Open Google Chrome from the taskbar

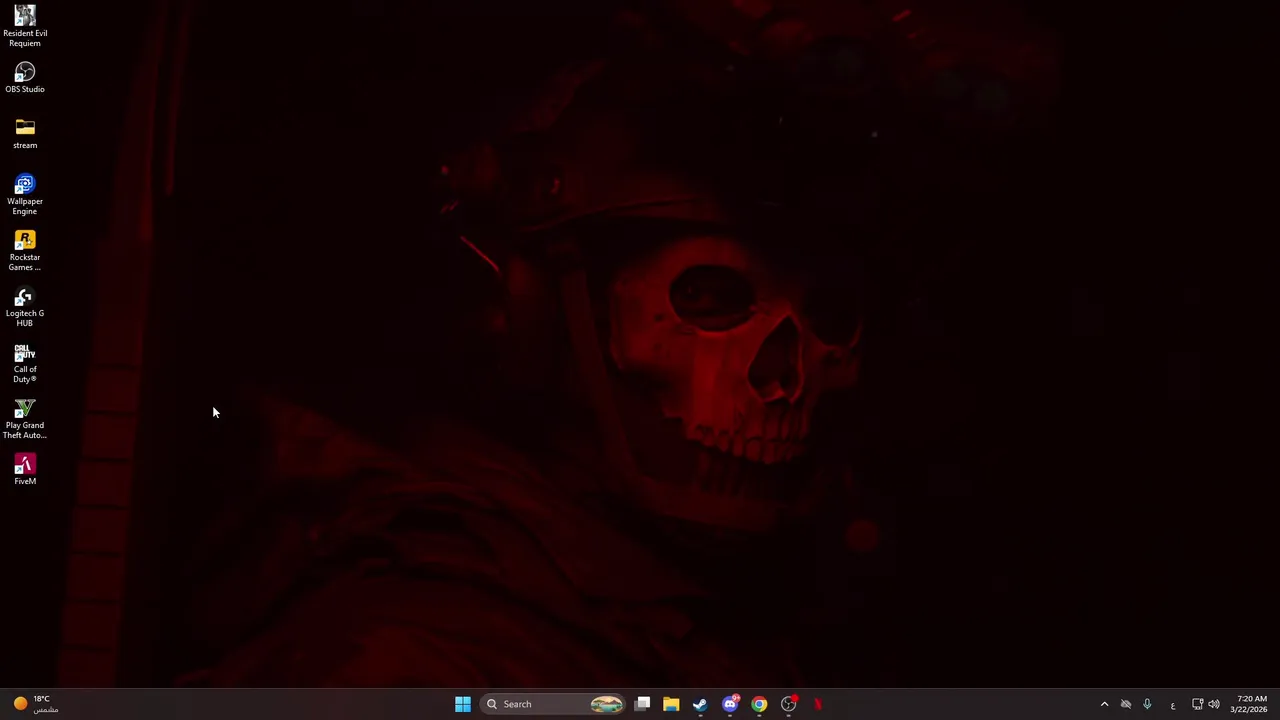[x=759, y=704]
